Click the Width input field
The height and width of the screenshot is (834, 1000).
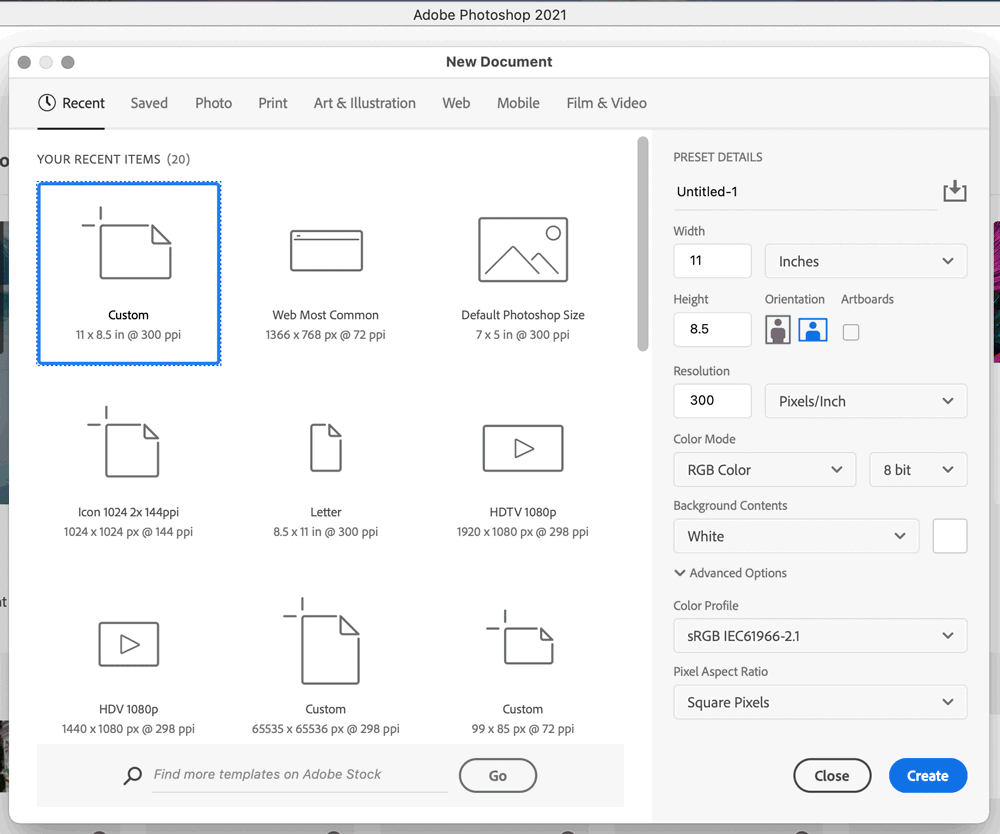712,261
